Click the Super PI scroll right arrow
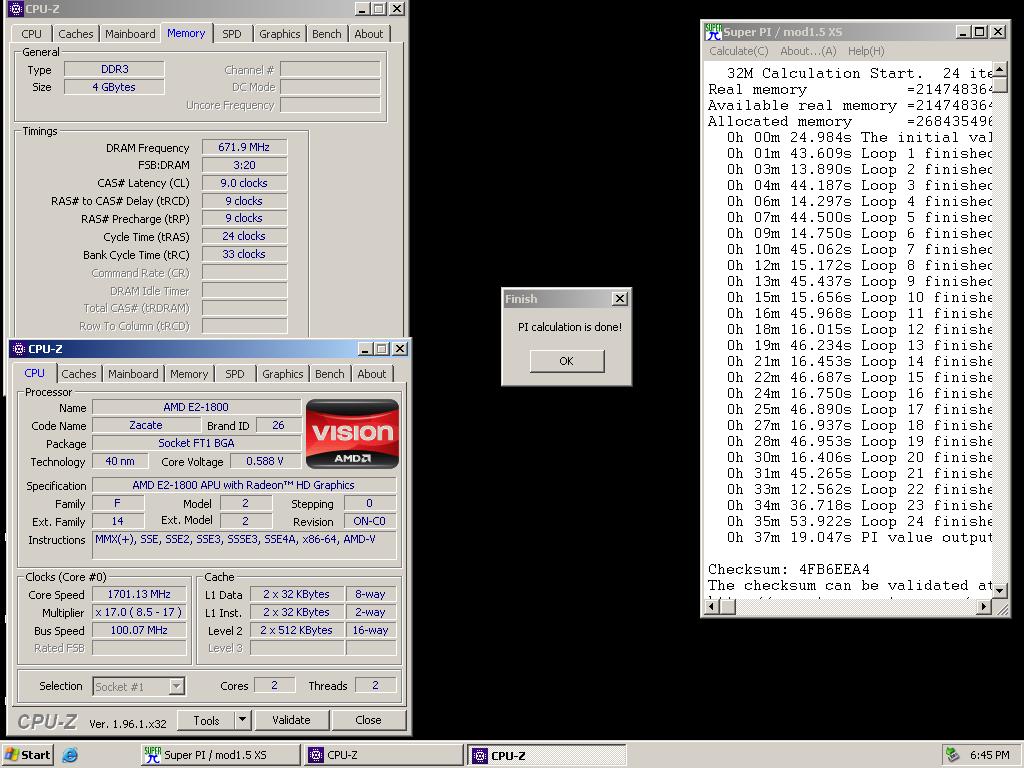 [984, 607]
